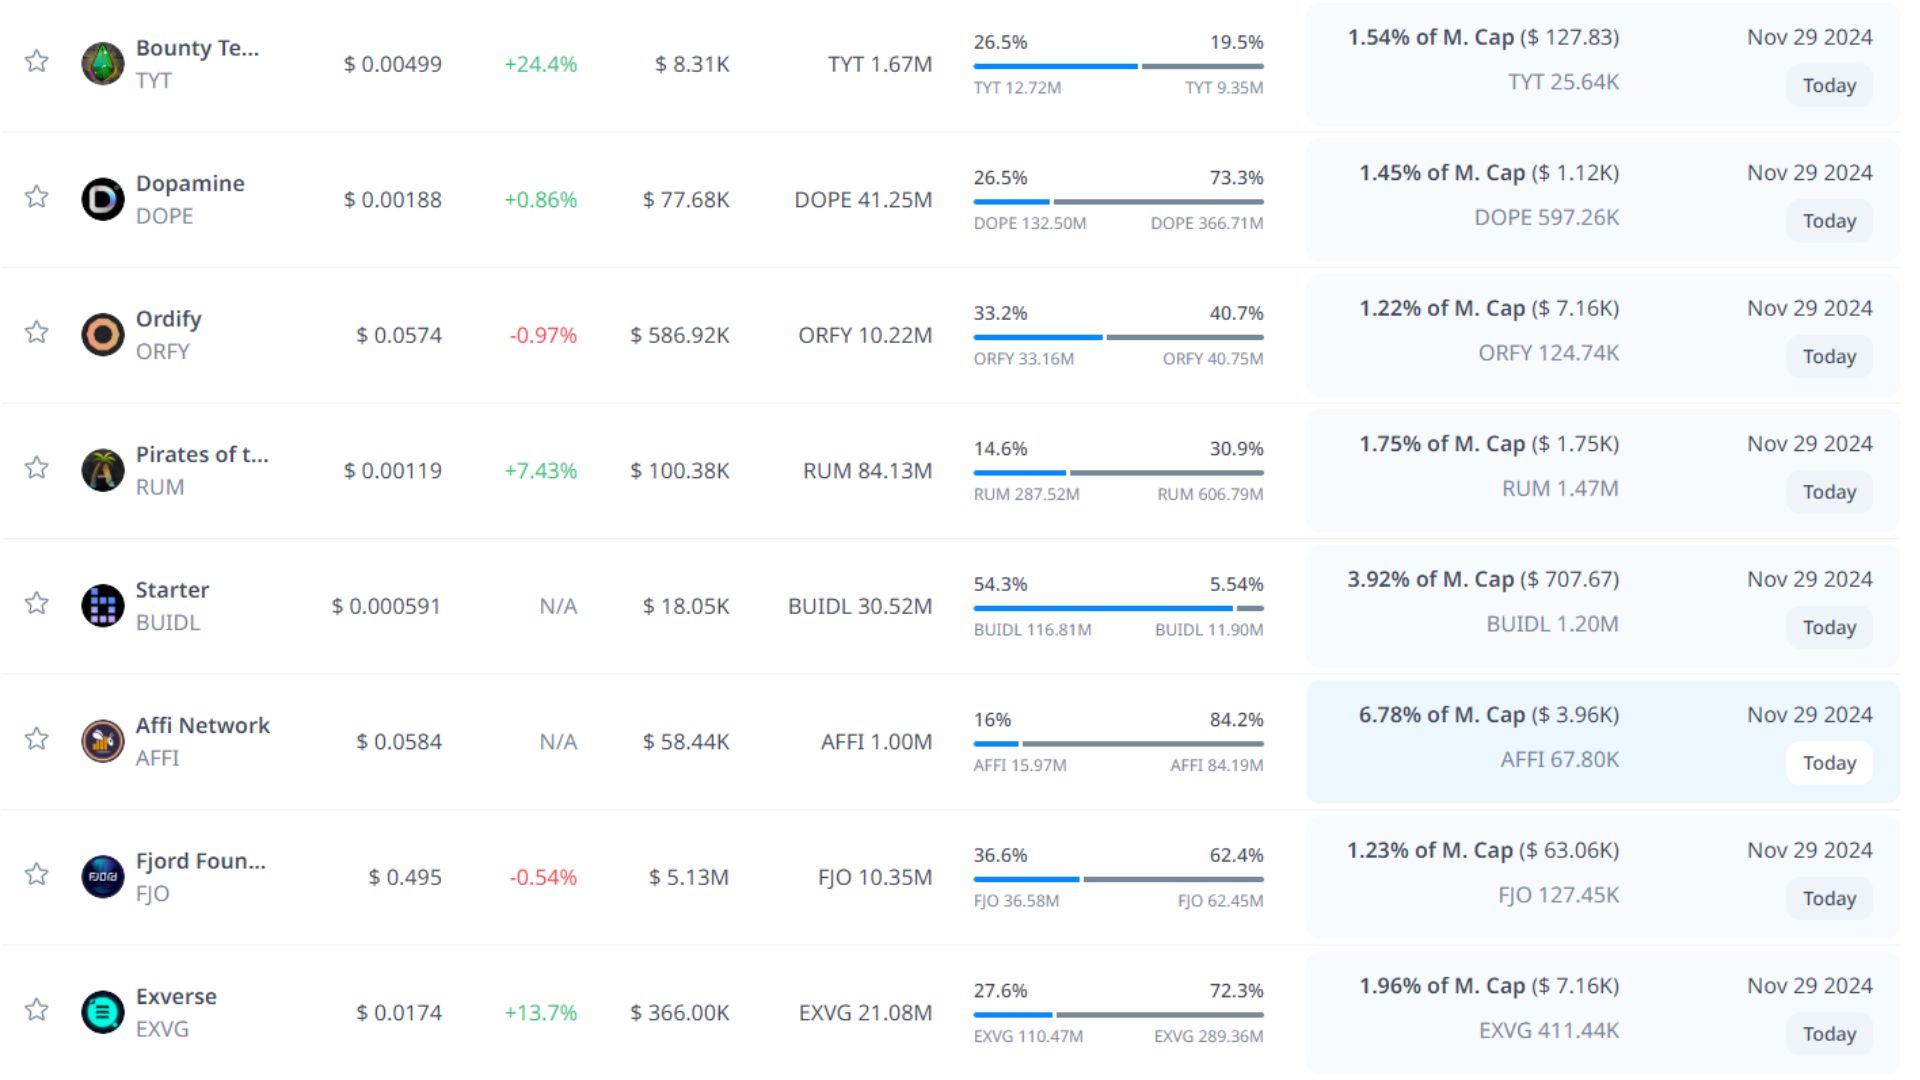
Task: Click the Dopamine DOPE token logo
Action: click(102, 199)
